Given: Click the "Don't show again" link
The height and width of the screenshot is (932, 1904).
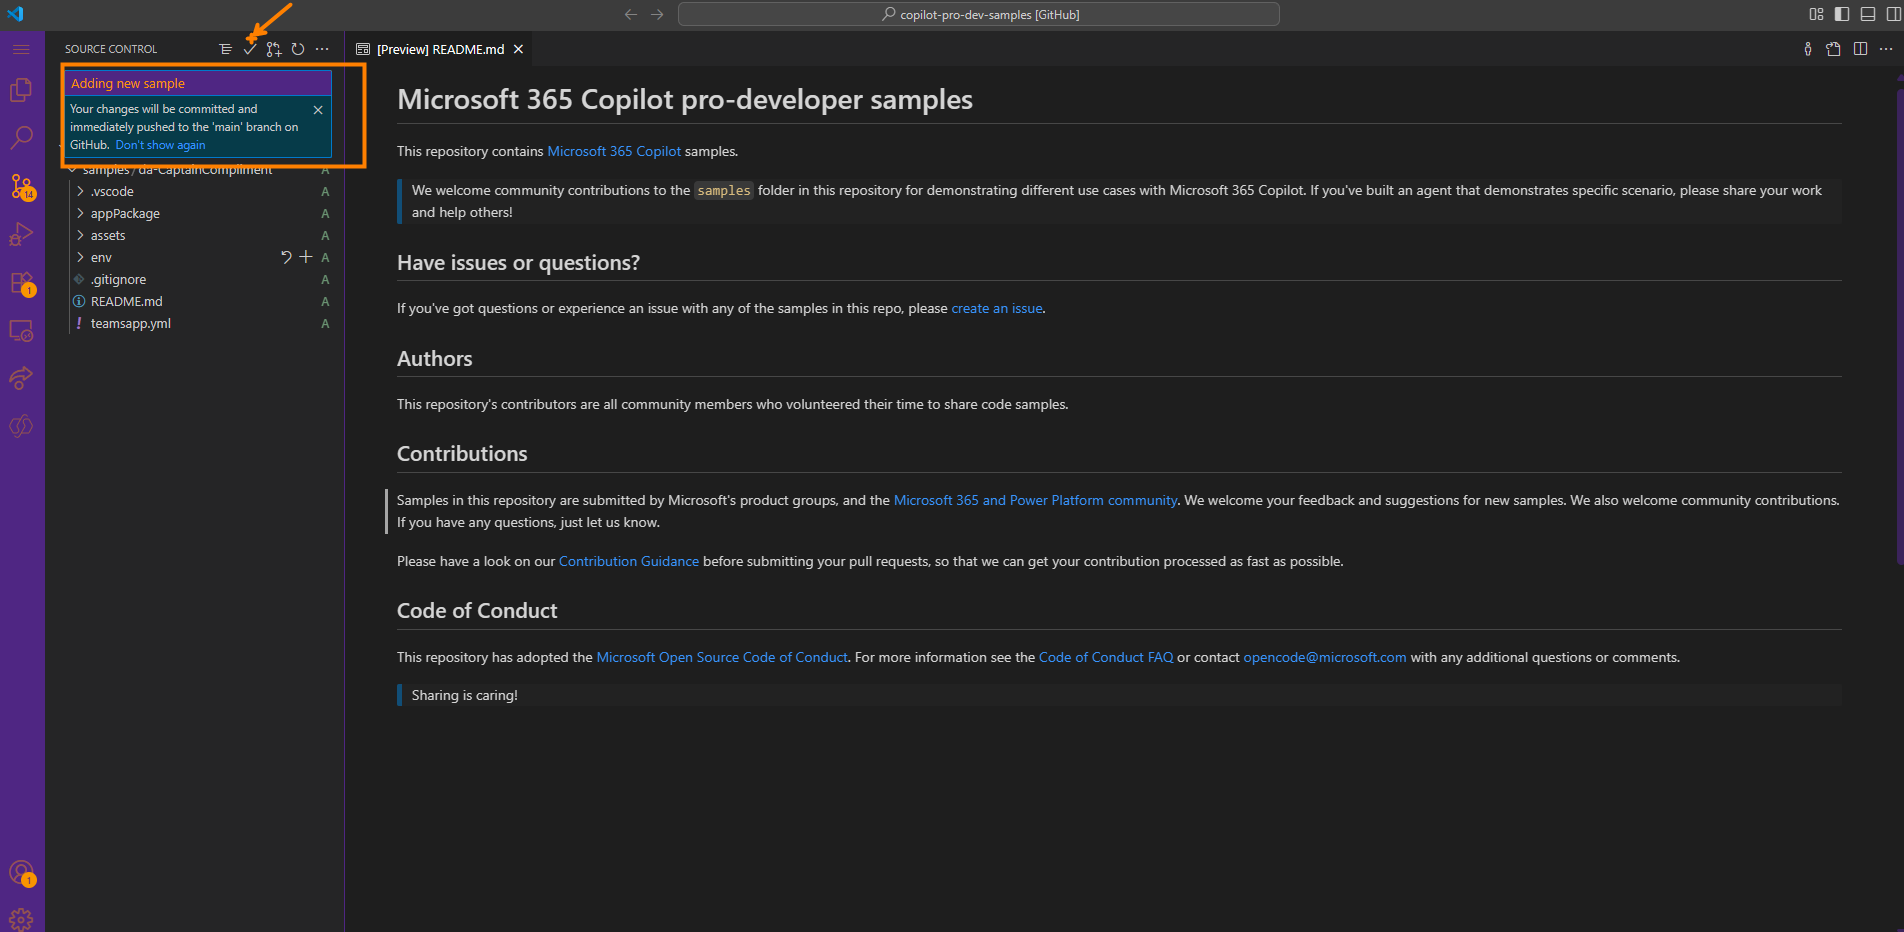Looking at the screenshot, I should [x=160, y=145].
